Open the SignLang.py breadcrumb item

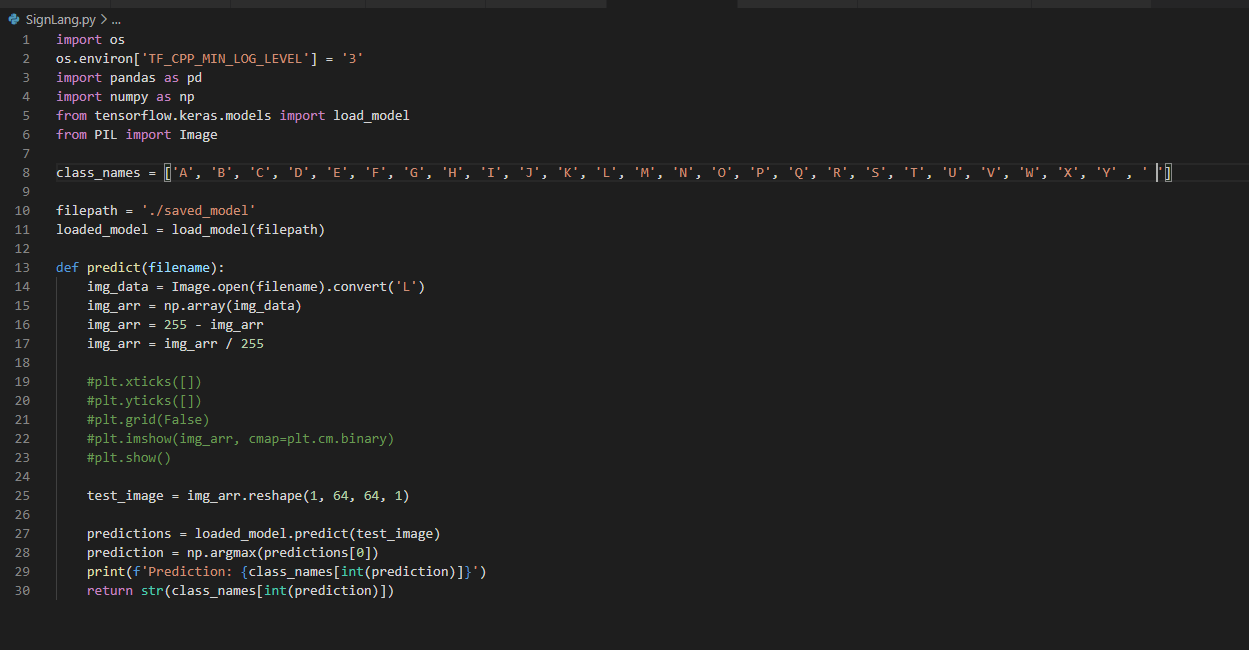tap(60, 19)
